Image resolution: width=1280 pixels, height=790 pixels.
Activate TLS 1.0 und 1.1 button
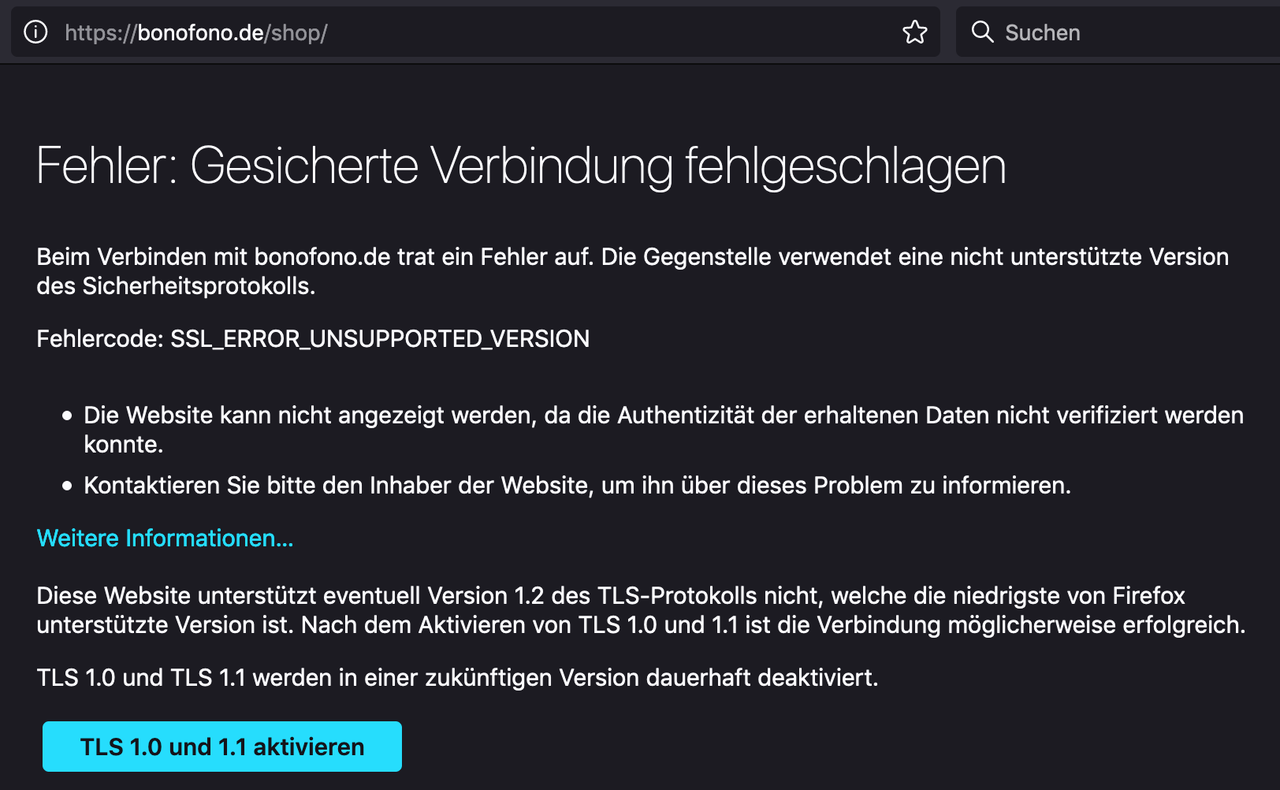coord(222,747)
